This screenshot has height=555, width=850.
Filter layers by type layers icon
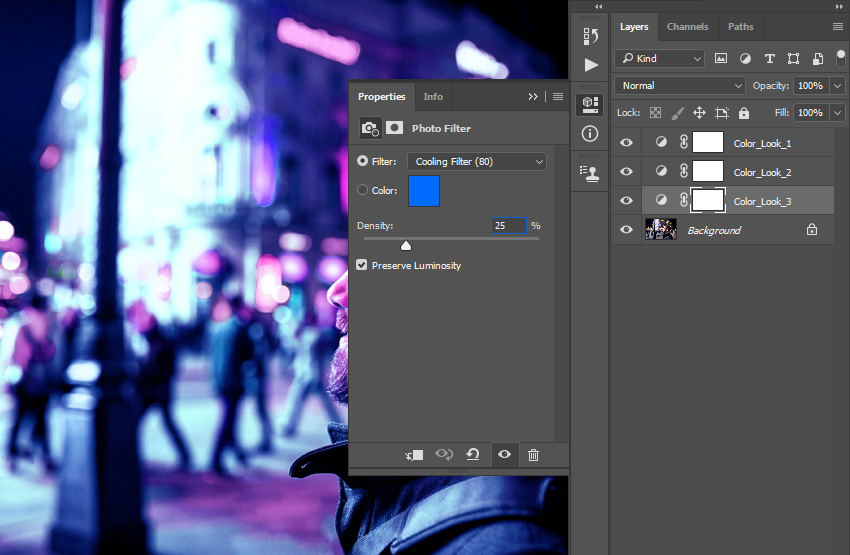pos(769,59)
